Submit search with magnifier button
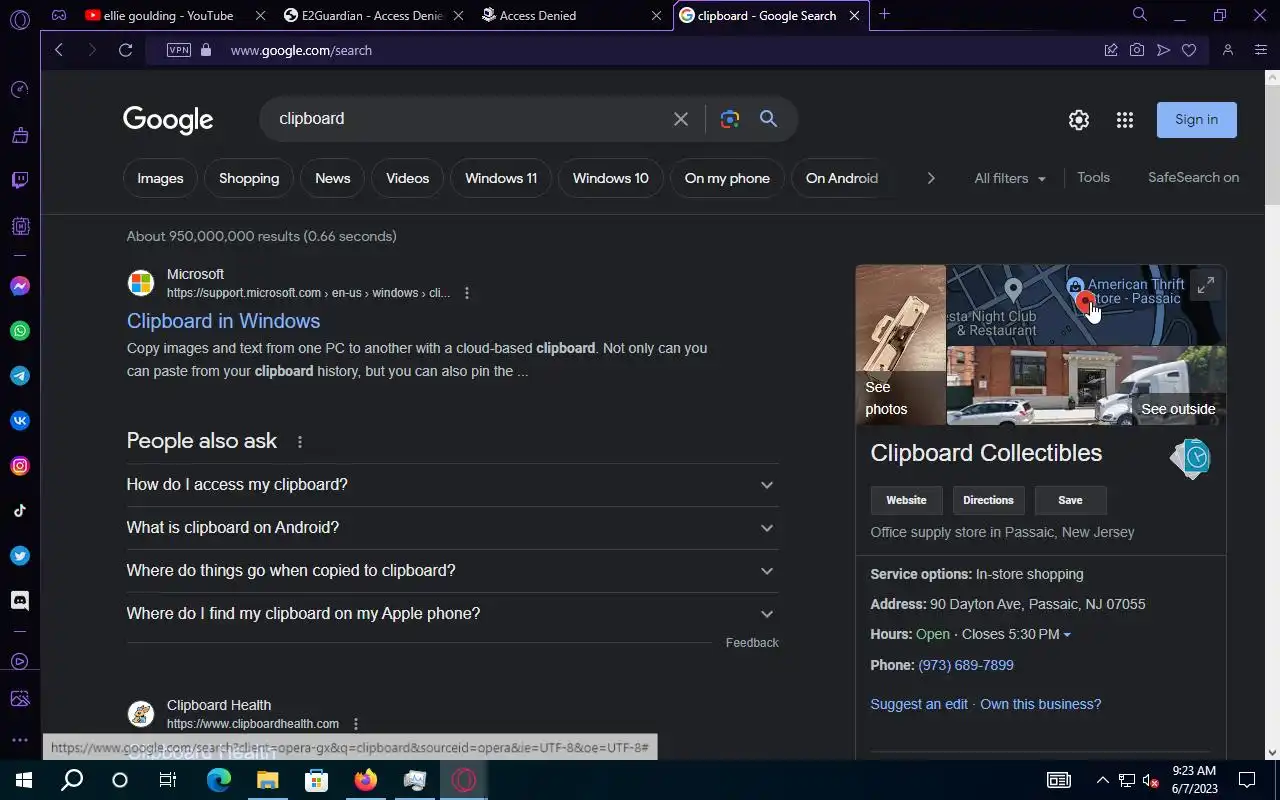The height and width of the screenshot is (800, 1280). [768, 119]
